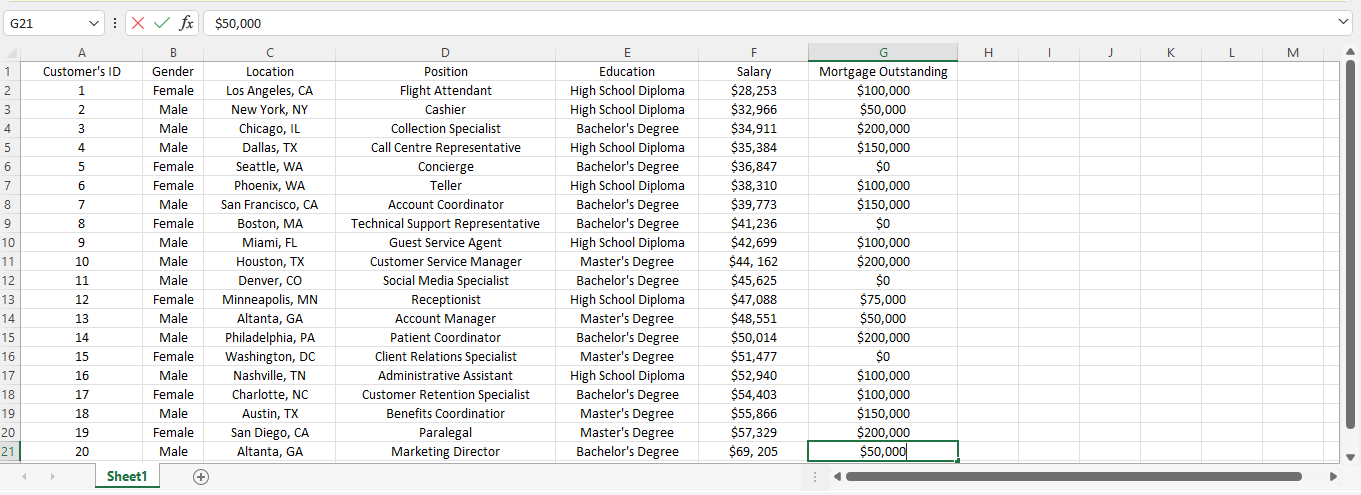Screen dimensions: 1361x495
Task: Select the "Social Media Specialist" cell
Action: tap(446, 281)
